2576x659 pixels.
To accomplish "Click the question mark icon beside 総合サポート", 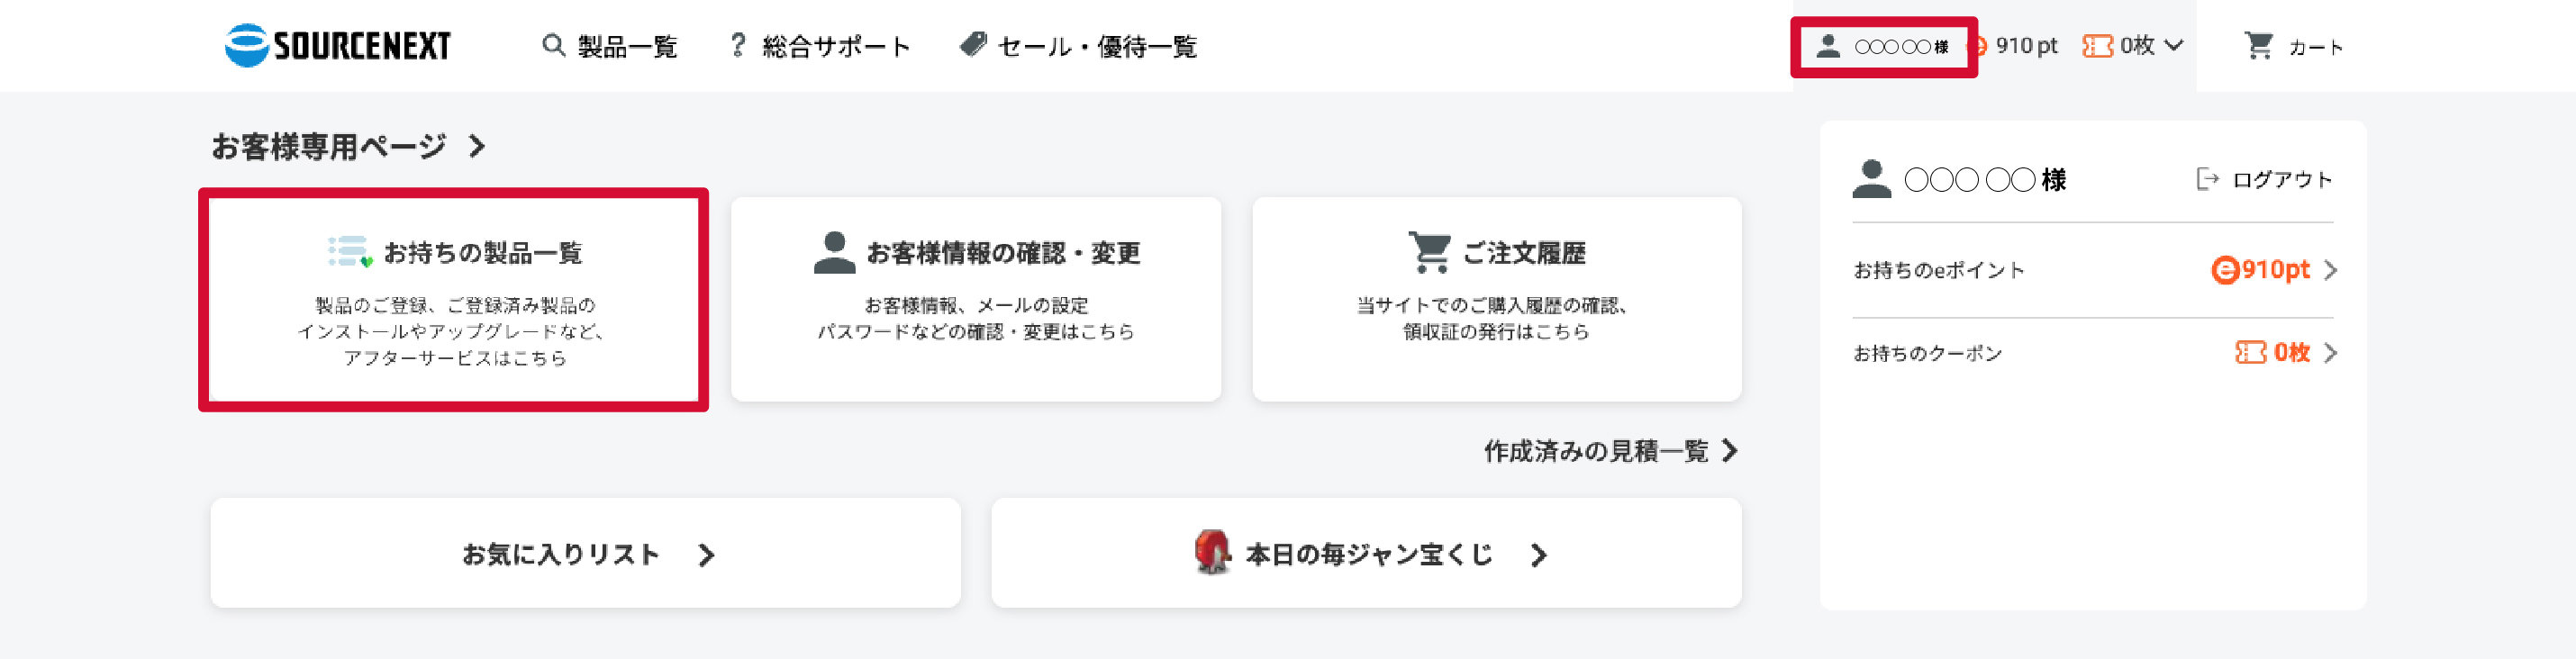I will coord(737,45).
